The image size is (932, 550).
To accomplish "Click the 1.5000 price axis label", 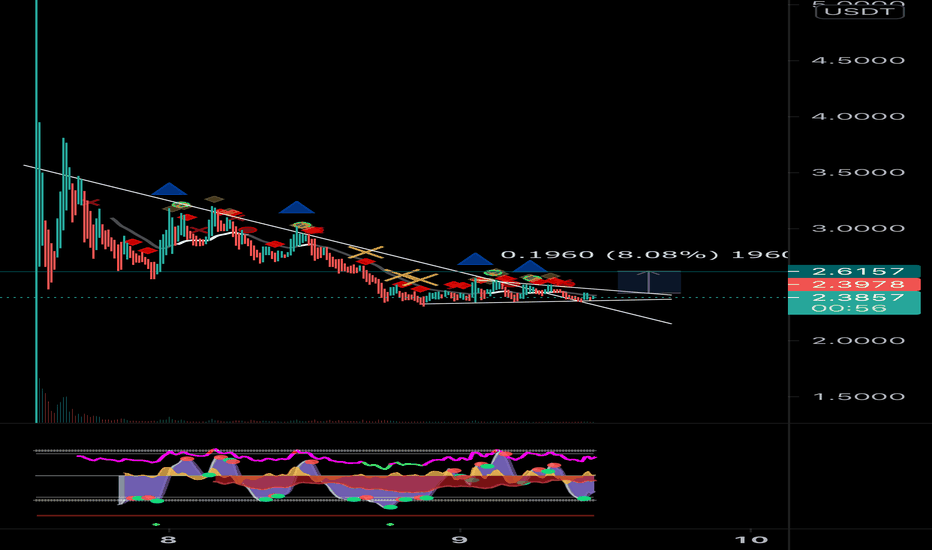I will (x=858, y=397).
